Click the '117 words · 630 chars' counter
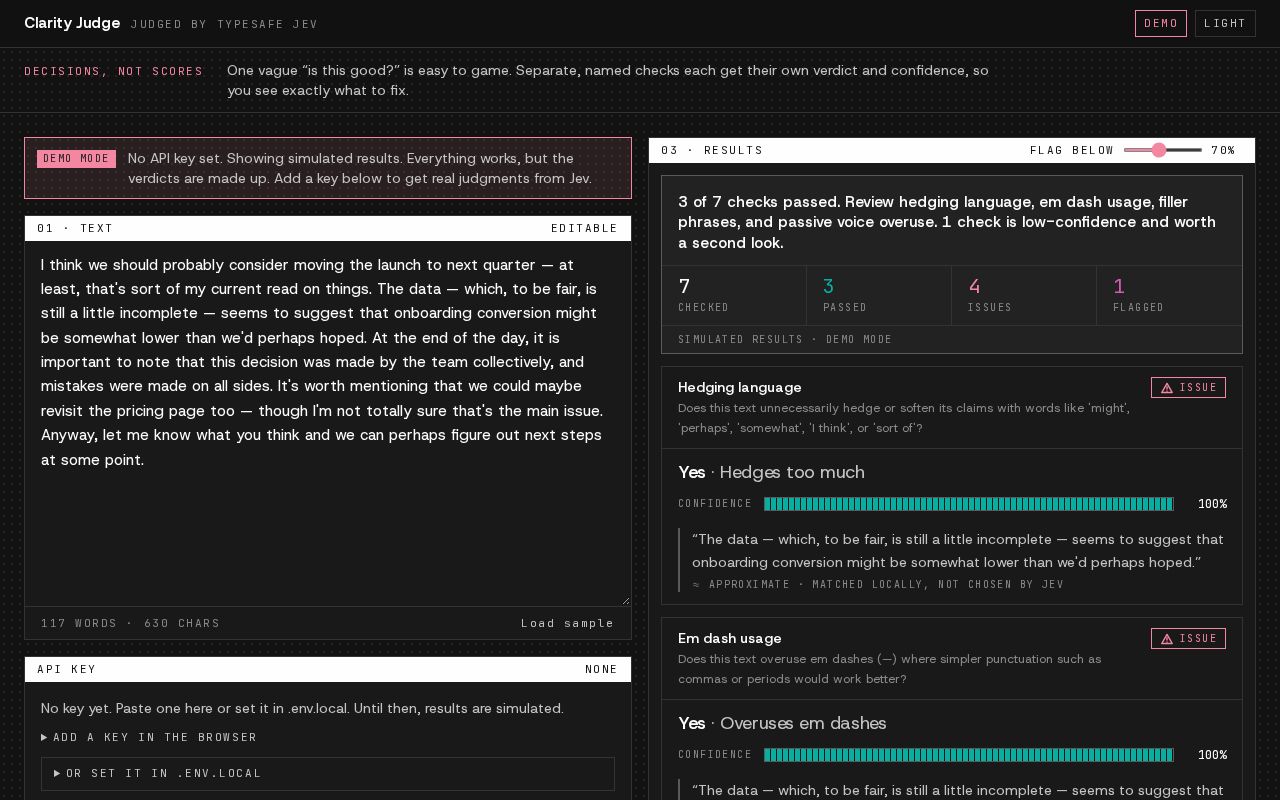Image resolution: width=1280 pixels, height=800 pixels. coord(131,623)
